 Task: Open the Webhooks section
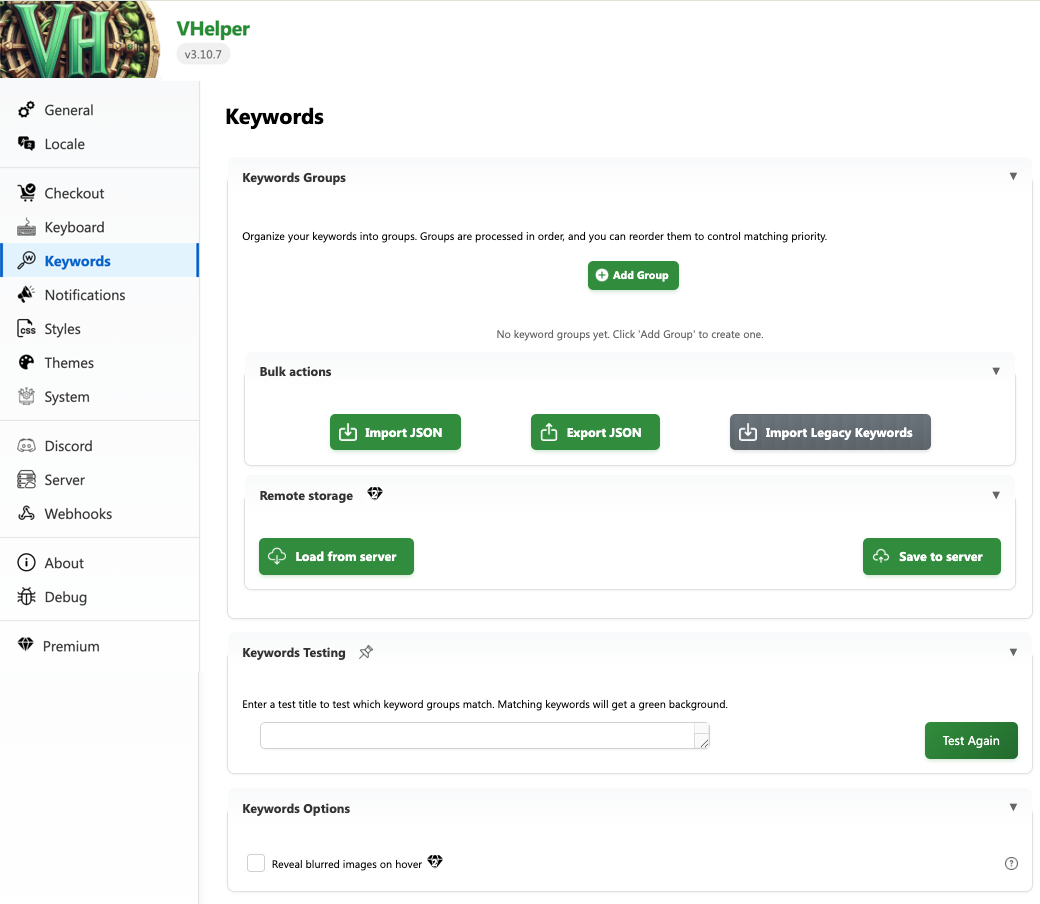tap(78, 514)
